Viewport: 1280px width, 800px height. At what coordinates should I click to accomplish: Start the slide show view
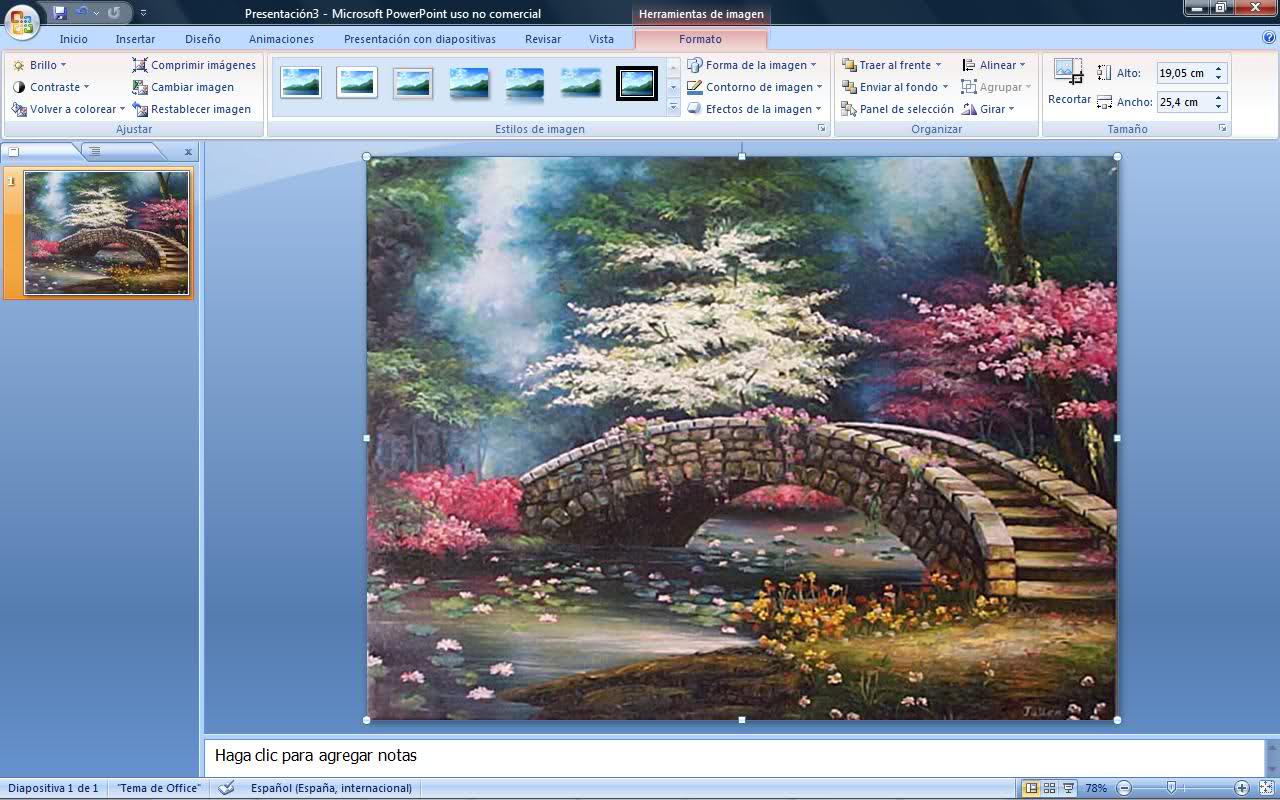(1068, 788)
